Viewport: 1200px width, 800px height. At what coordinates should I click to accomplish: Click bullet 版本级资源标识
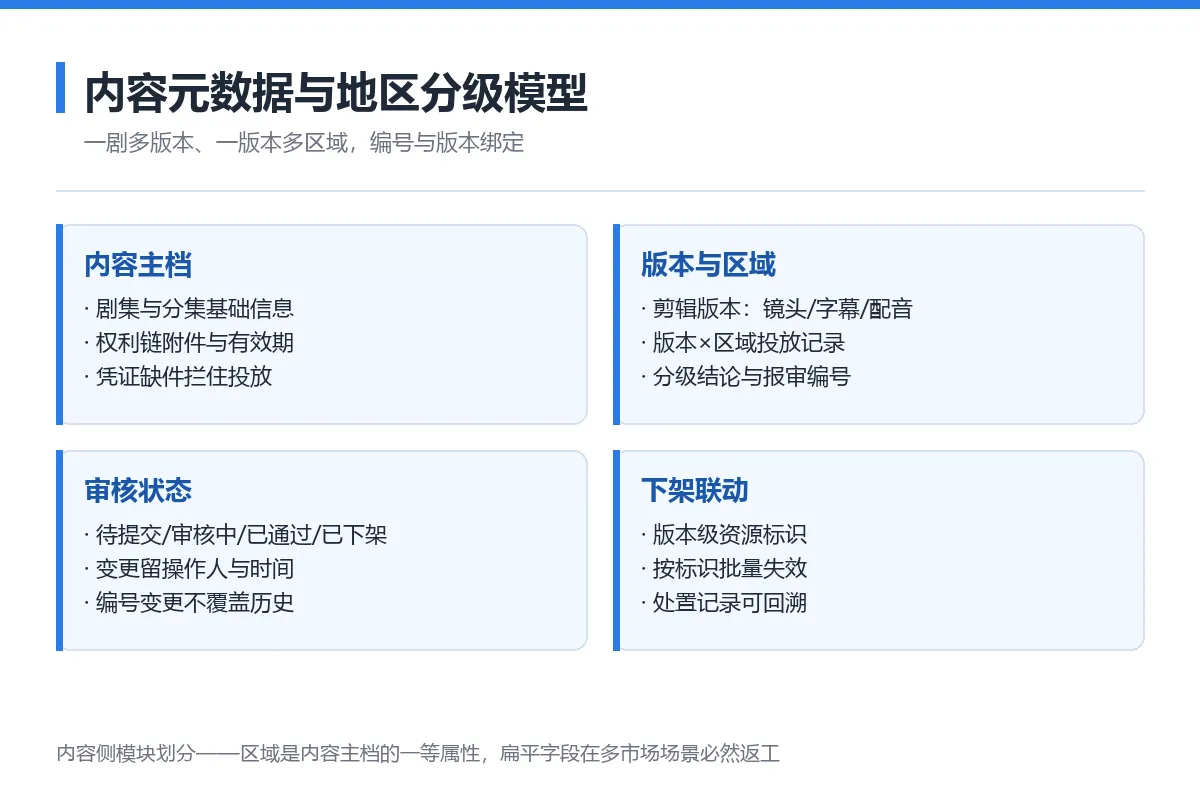[724, 535]
